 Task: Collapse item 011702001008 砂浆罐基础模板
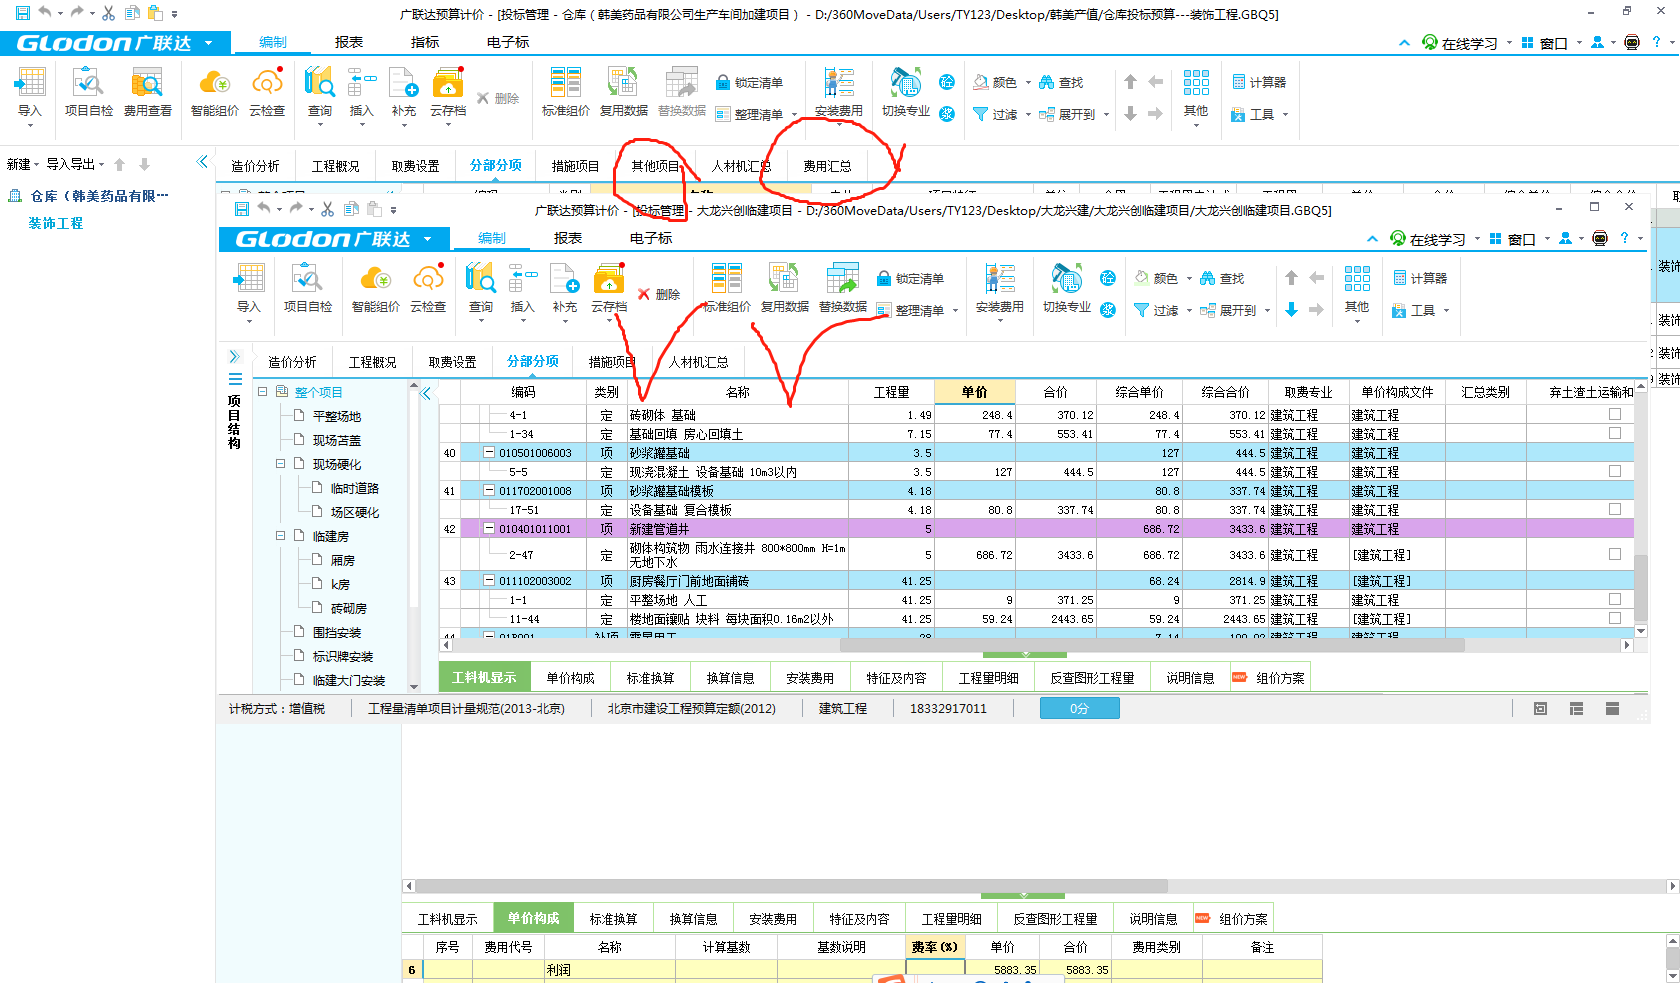tap(489, 491)
